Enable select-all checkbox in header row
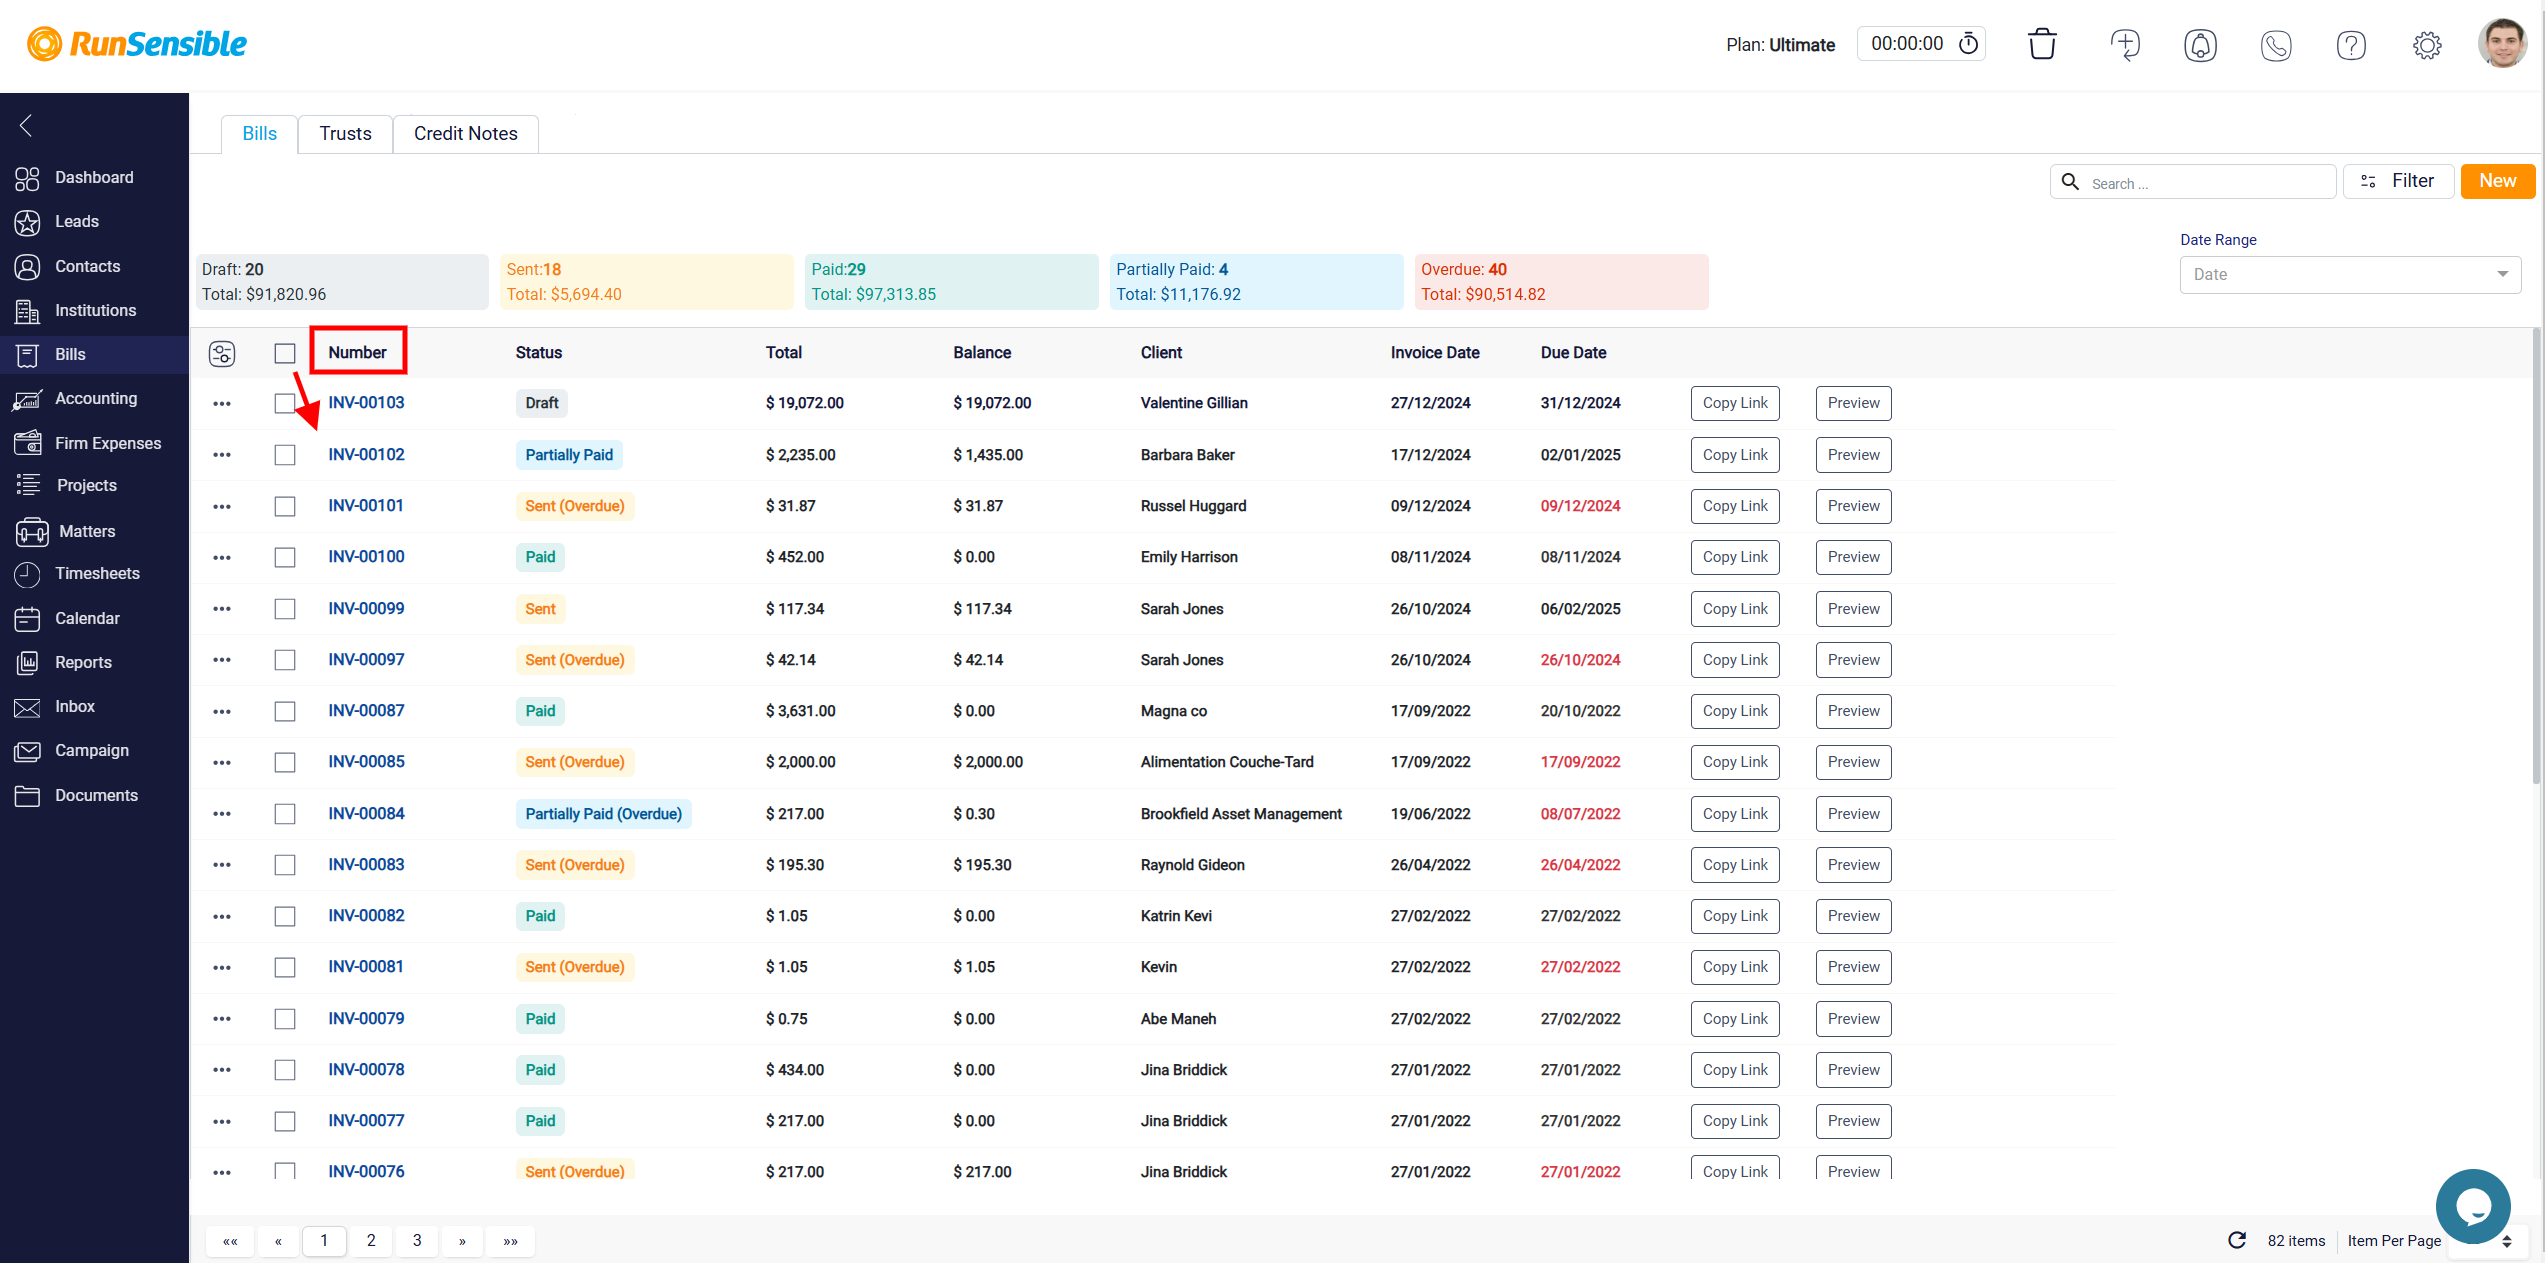2545x1263 pixels. tap(286, 352)
